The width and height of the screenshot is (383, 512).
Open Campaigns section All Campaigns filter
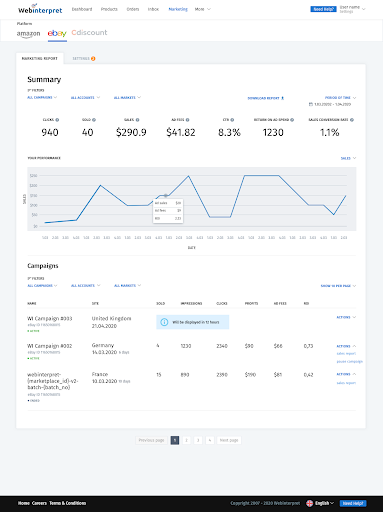click(x=42, y=286)
